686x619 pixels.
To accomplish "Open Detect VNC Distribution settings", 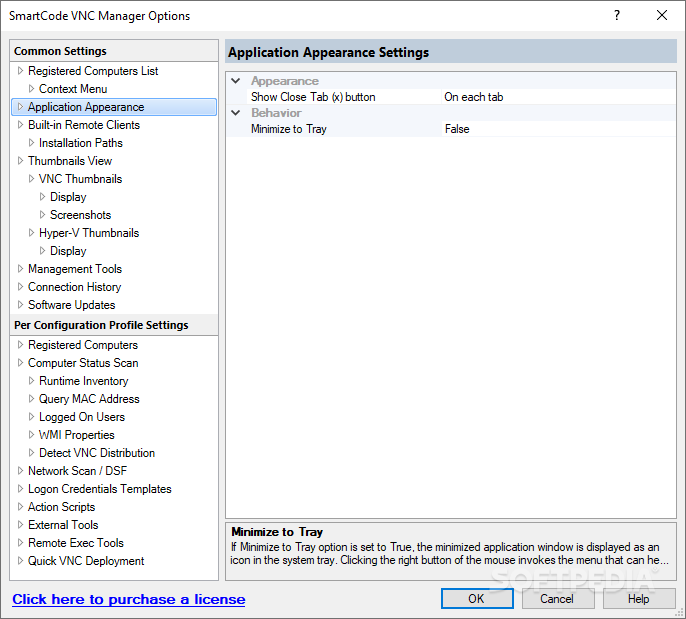I will 97,453.
